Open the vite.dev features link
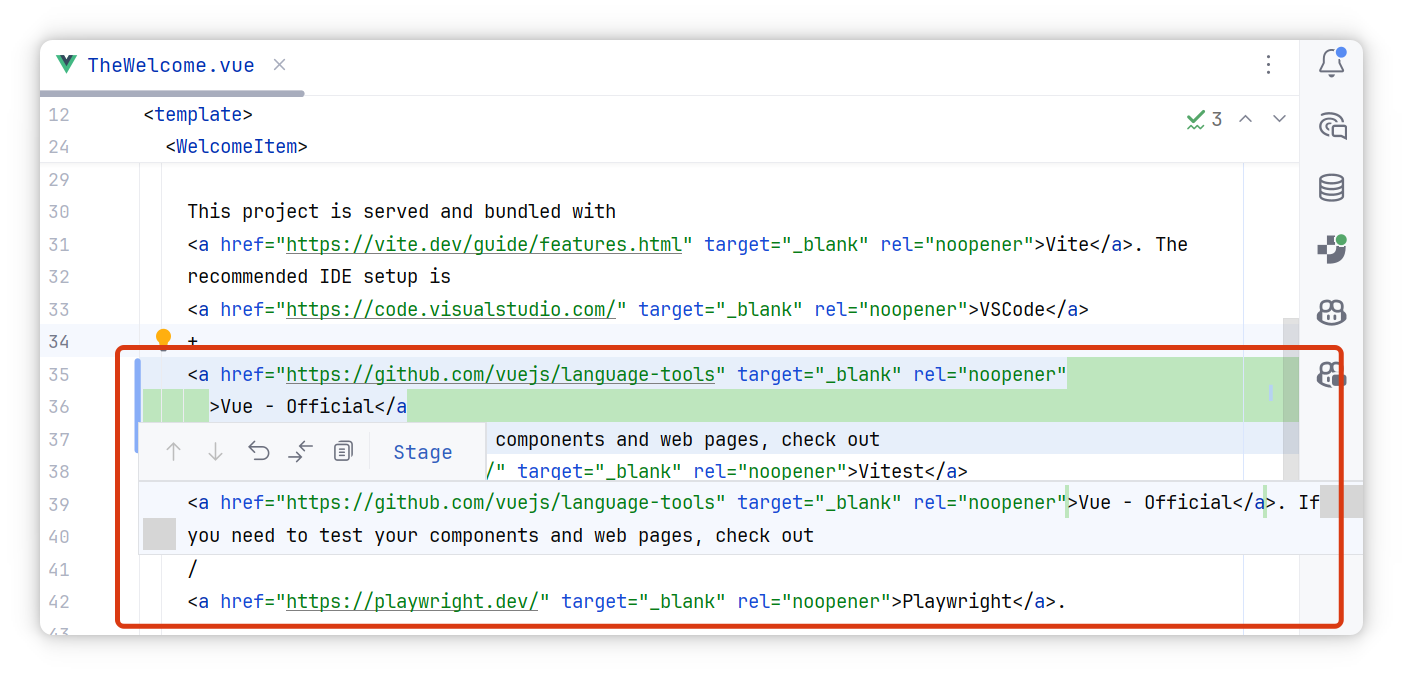The image size is (1403, 675). pos(482,244)
